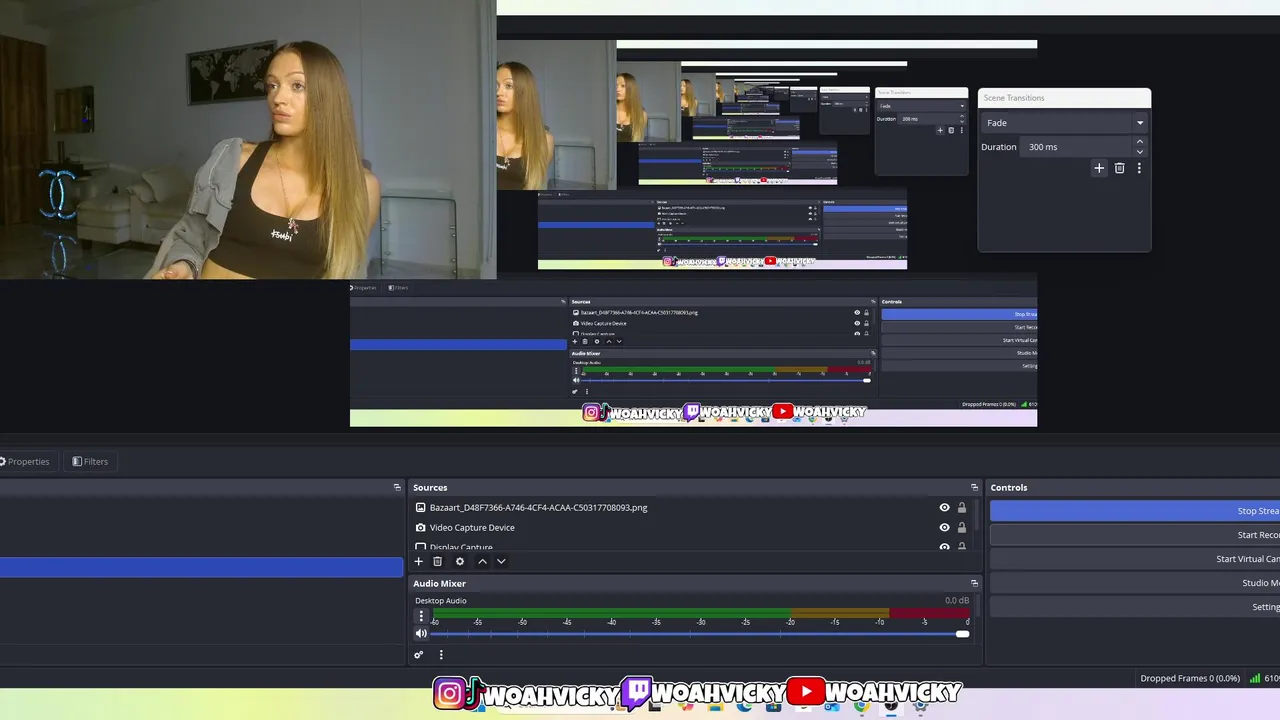Click Stop Streaming in Controls

point(1135,511)
